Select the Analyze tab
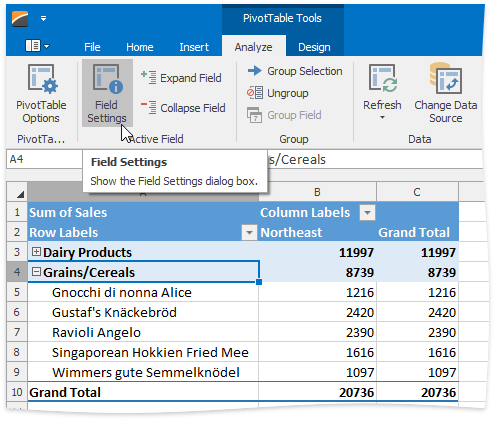 253,47
